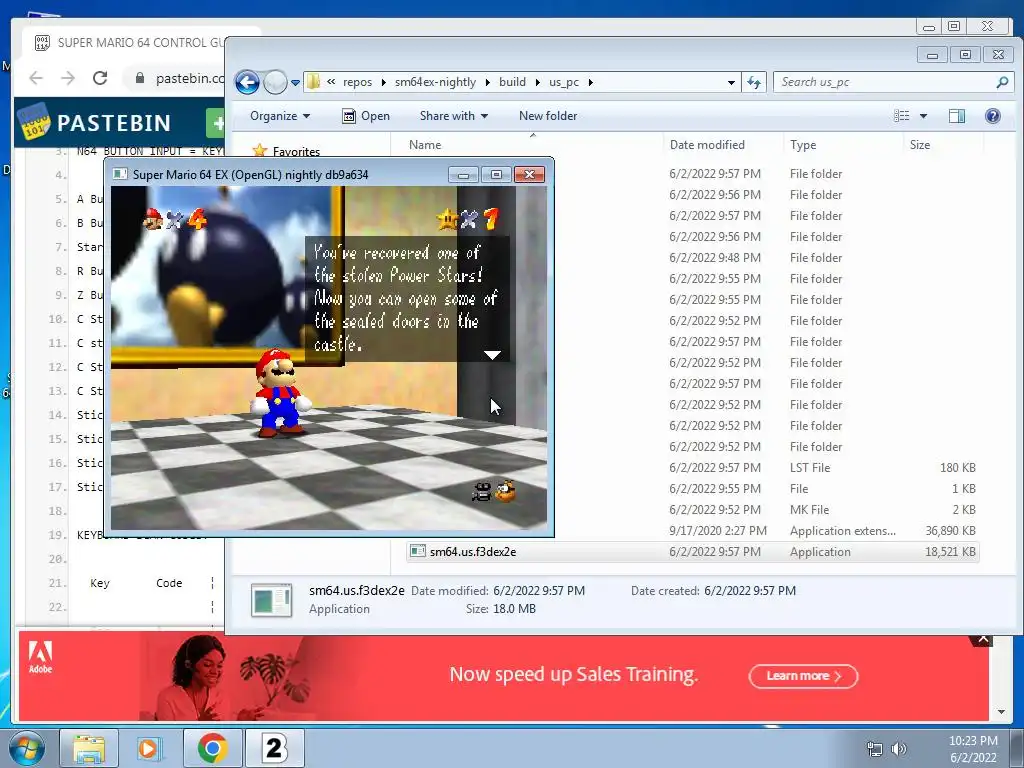Open the Share with menu
The width and height of the screenshot is (1024, 768).
pyautogui.click(x=453, y=116)
